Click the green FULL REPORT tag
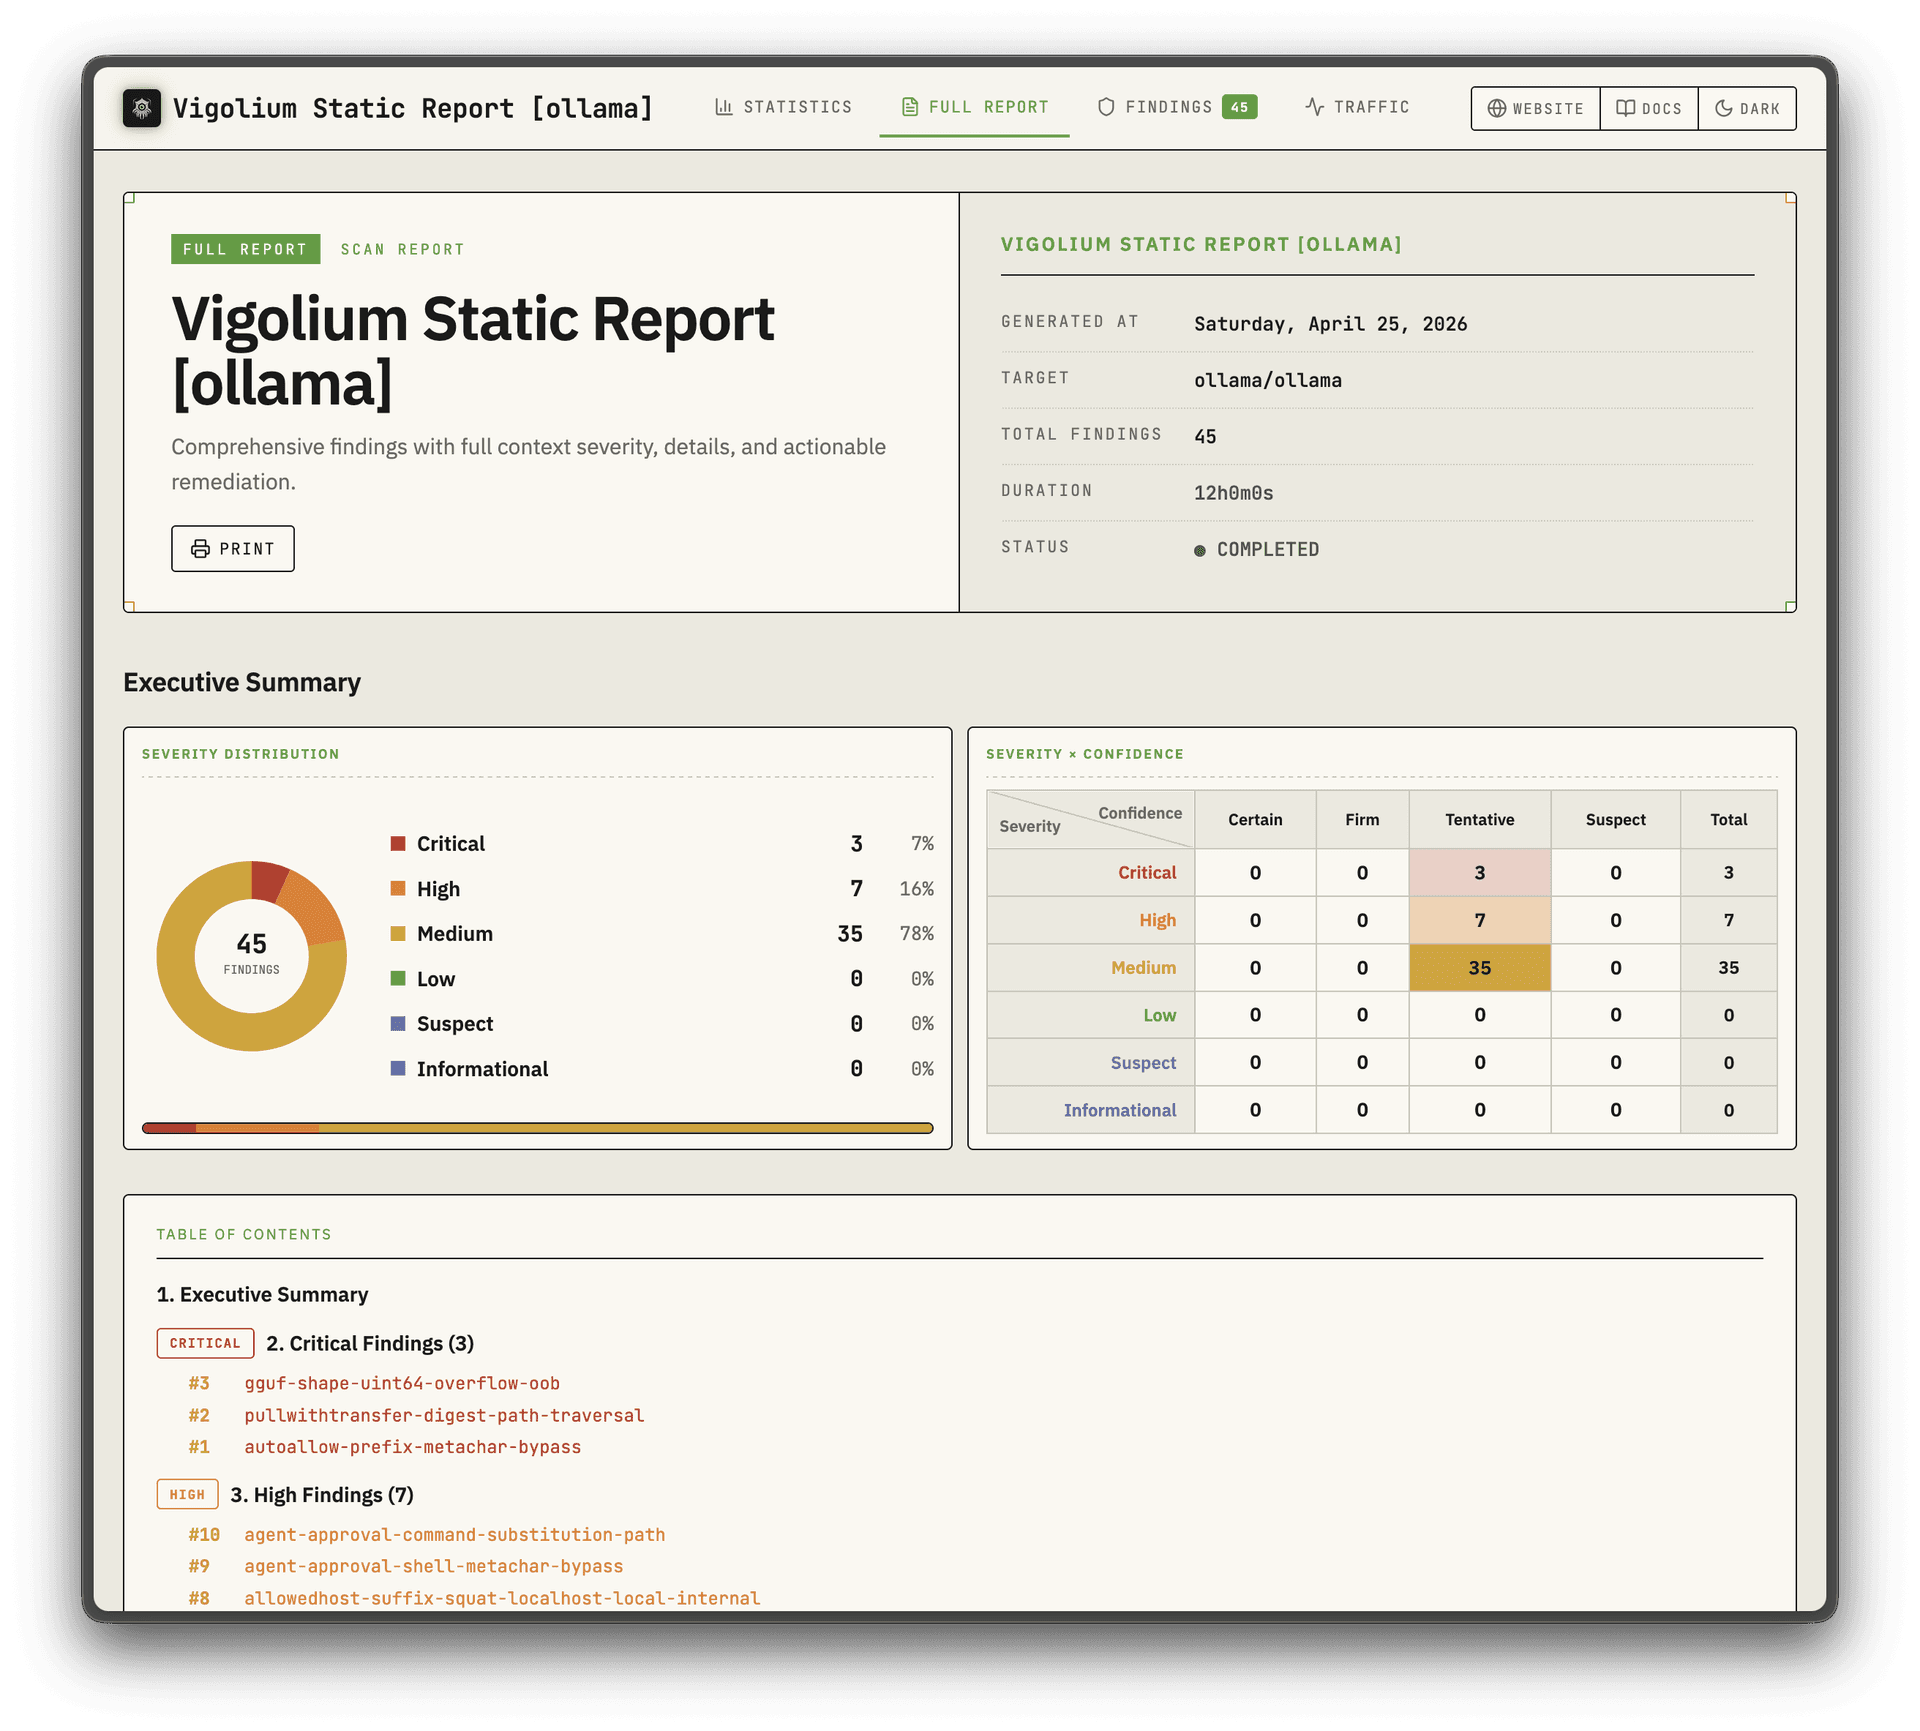 pyautogui.click(x=246, y=249)
